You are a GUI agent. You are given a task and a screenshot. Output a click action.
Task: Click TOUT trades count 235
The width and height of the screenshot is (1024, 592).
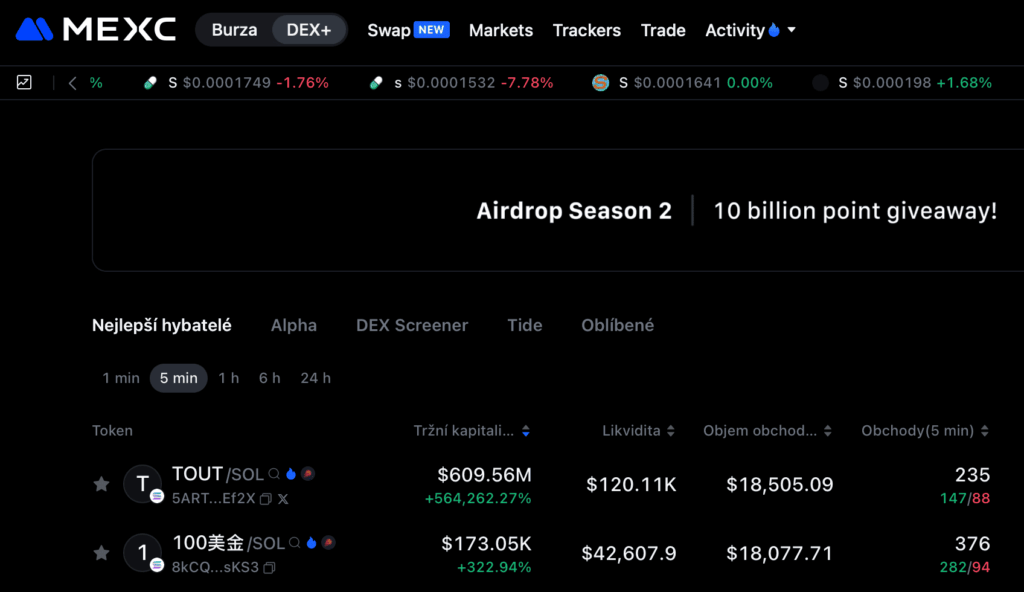972,474
